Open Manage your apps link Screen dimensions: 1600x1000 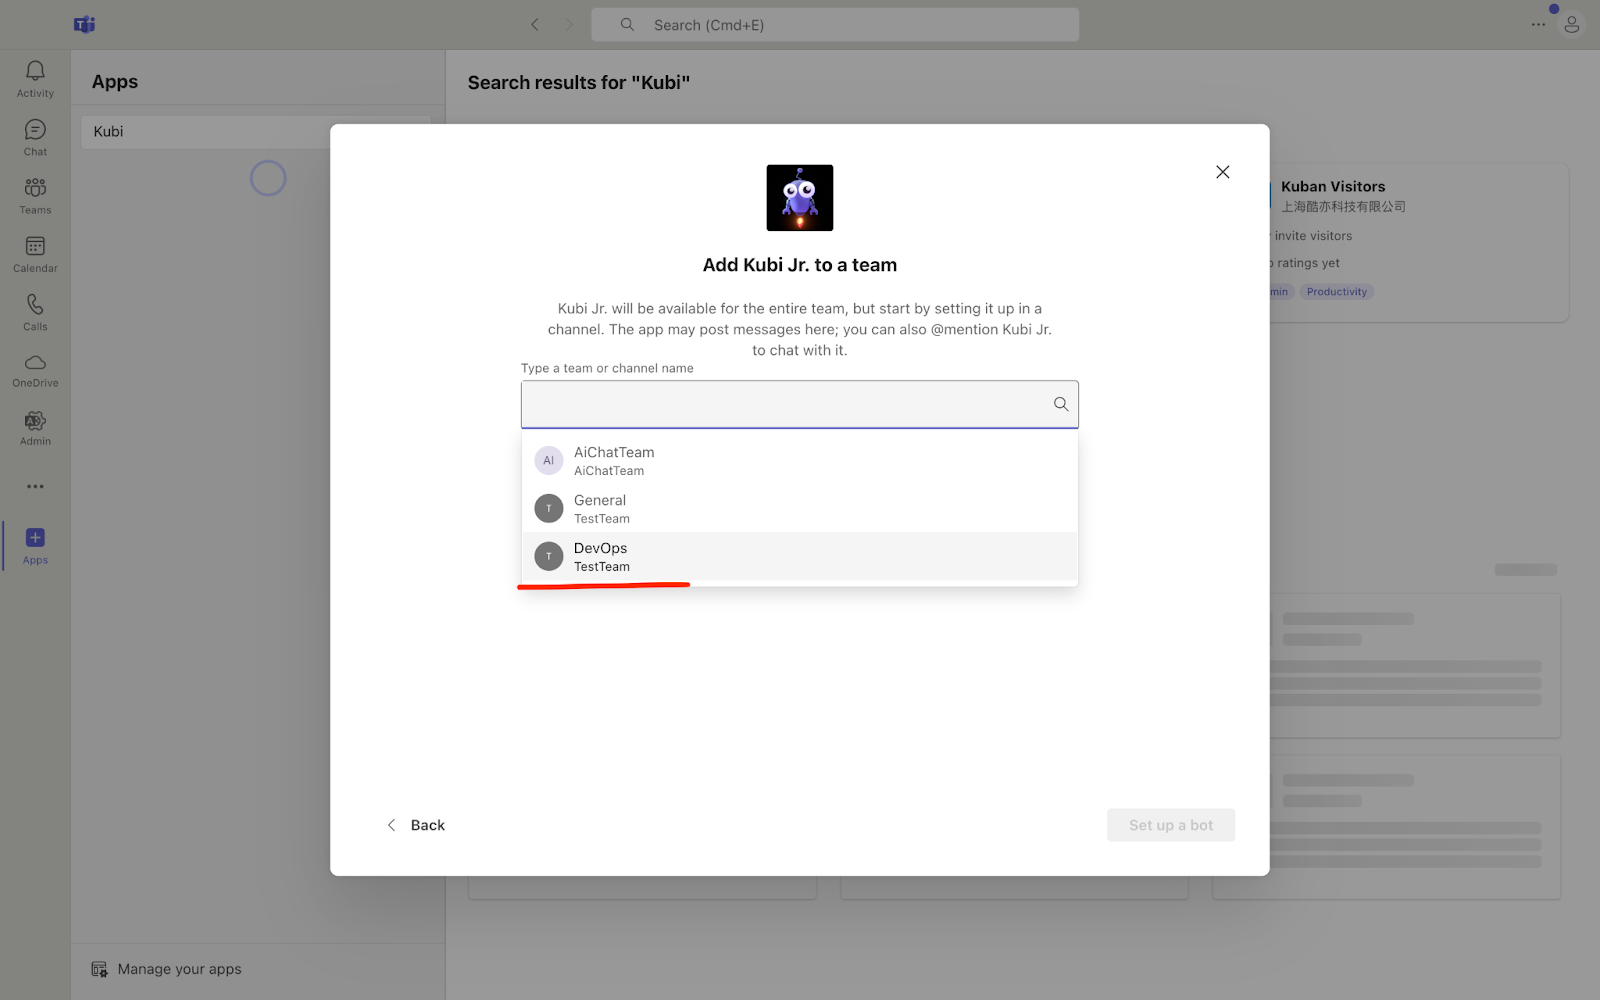[x=180, y=969]
